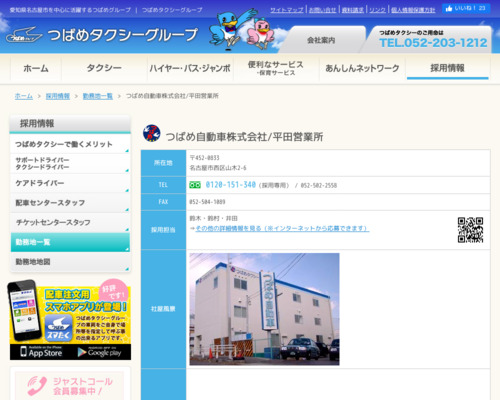Click the 所在地 row header
The height and width of the screenshot is (400, 500).
pos(163,163)
